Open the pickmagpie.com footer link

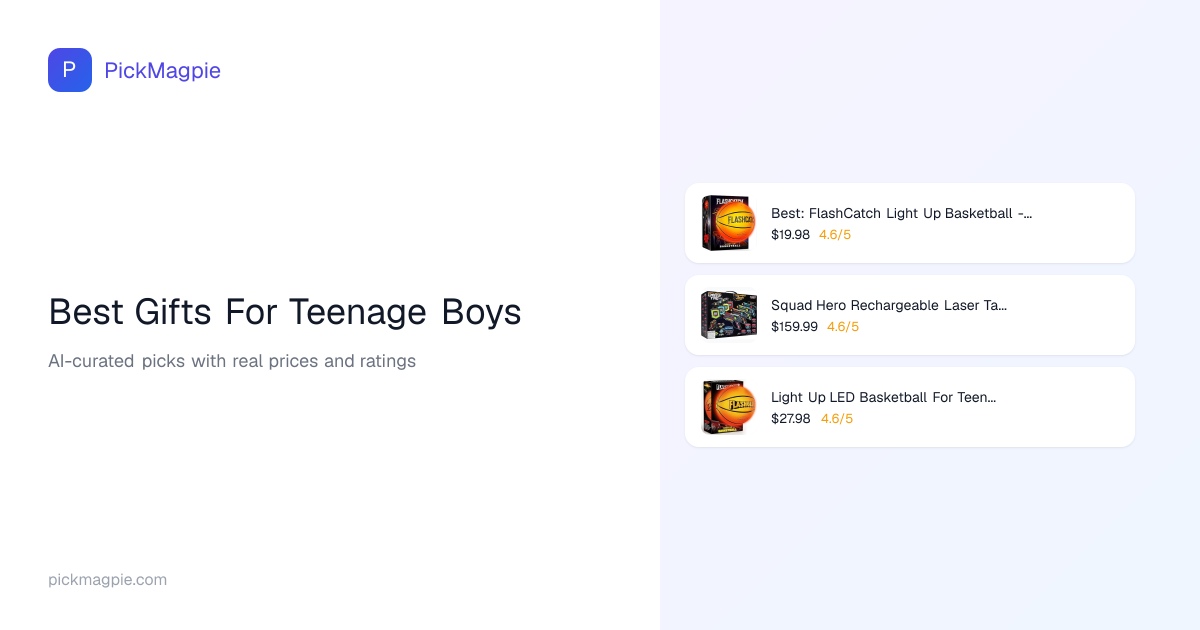[107, 580]
